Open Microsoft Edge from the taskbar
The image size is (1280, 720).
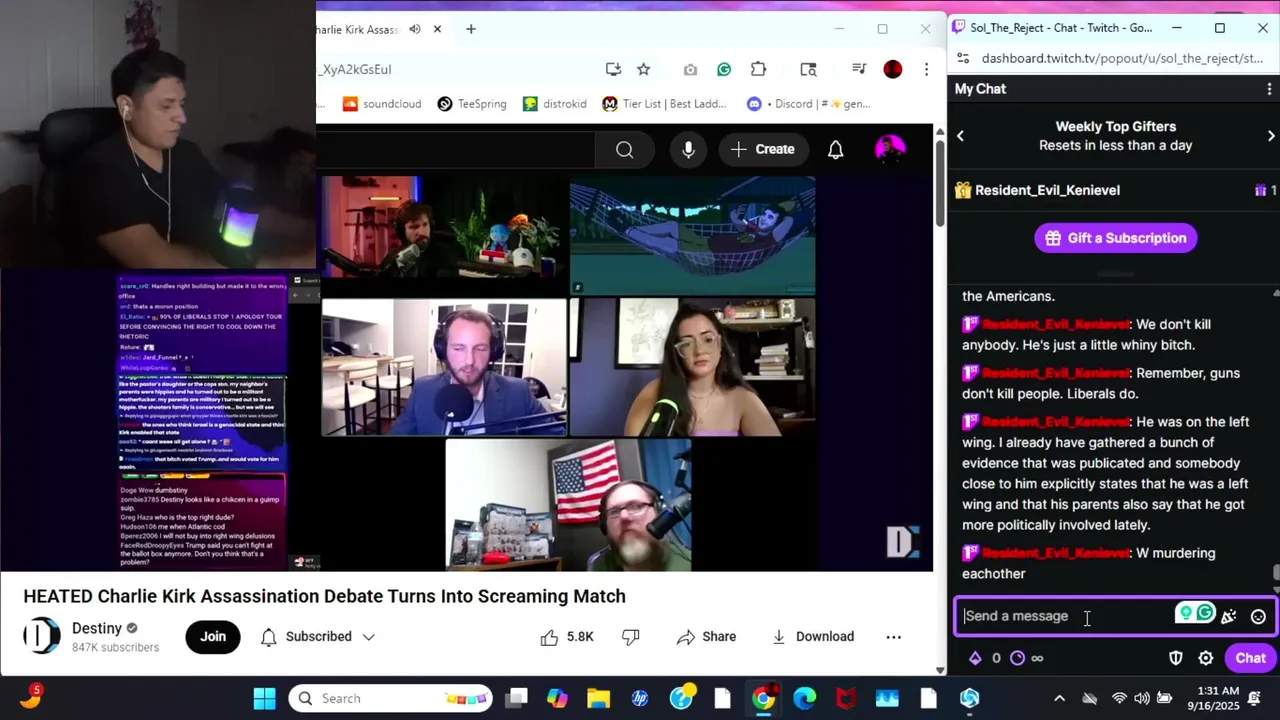click(x=804, y=698)
